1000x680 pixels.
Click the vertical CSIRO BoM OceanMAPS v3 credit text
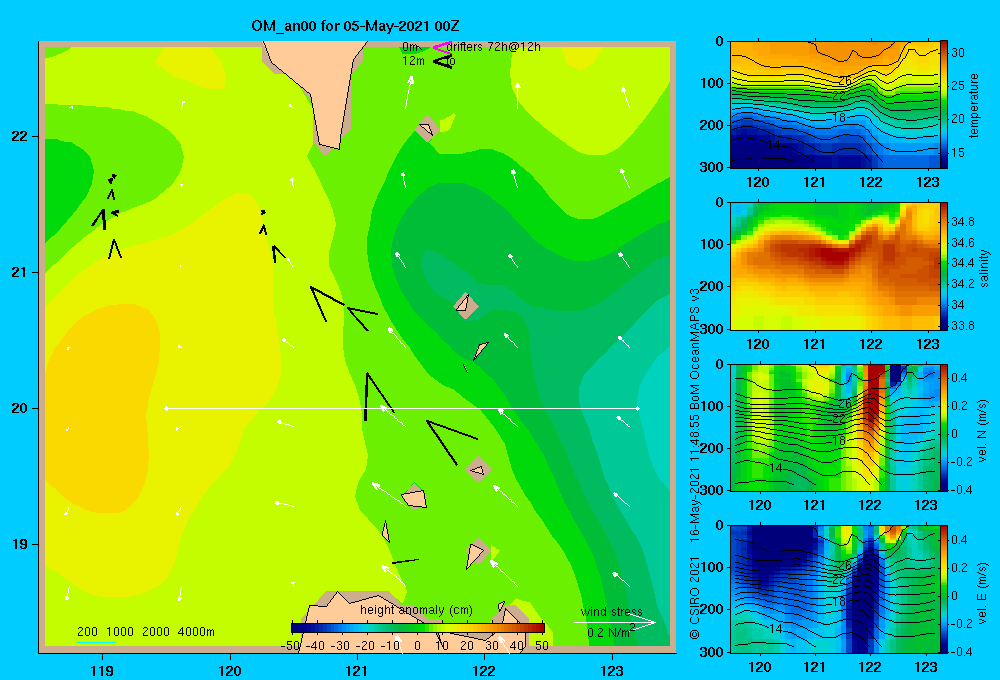click(695, 463)
